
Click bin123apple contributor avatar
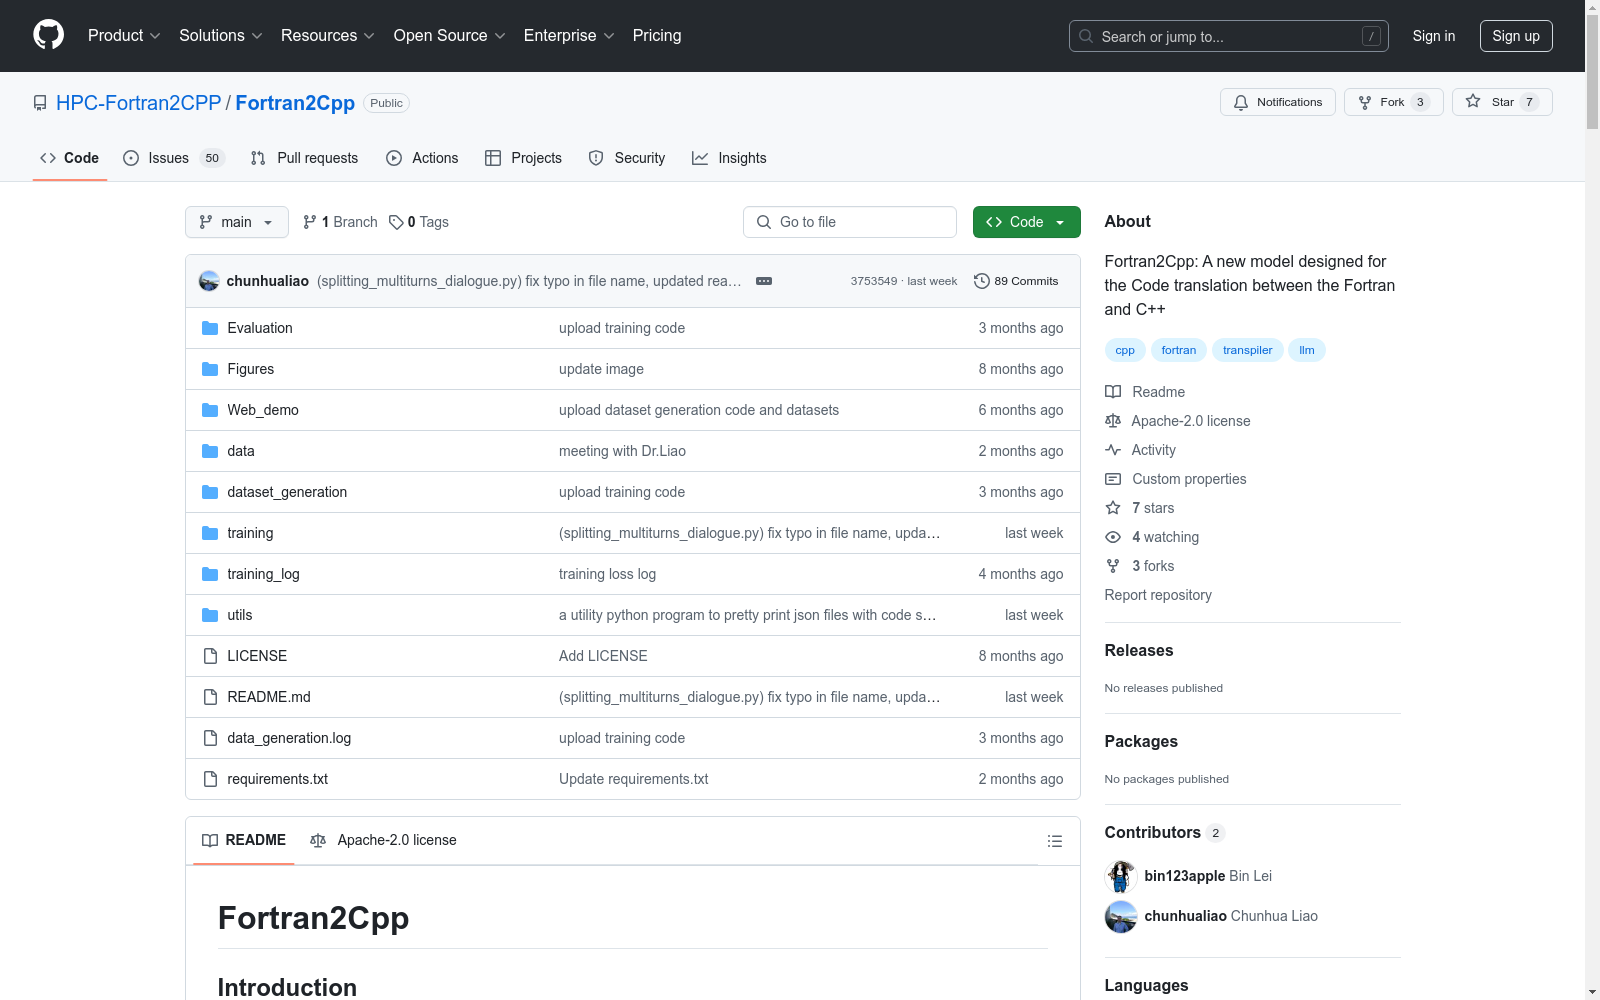tap(1121, 876)
